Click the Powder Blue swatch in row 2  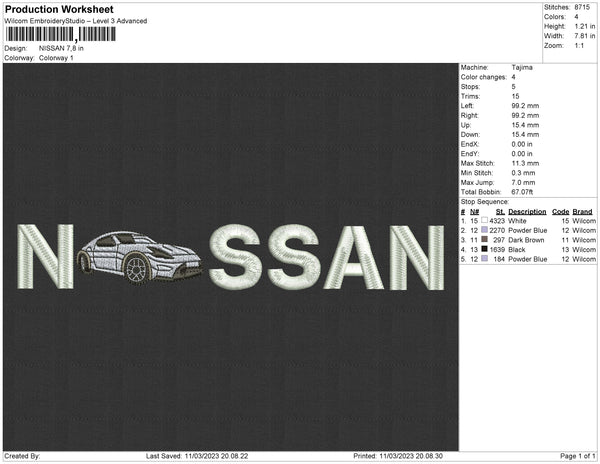[484, 230]
